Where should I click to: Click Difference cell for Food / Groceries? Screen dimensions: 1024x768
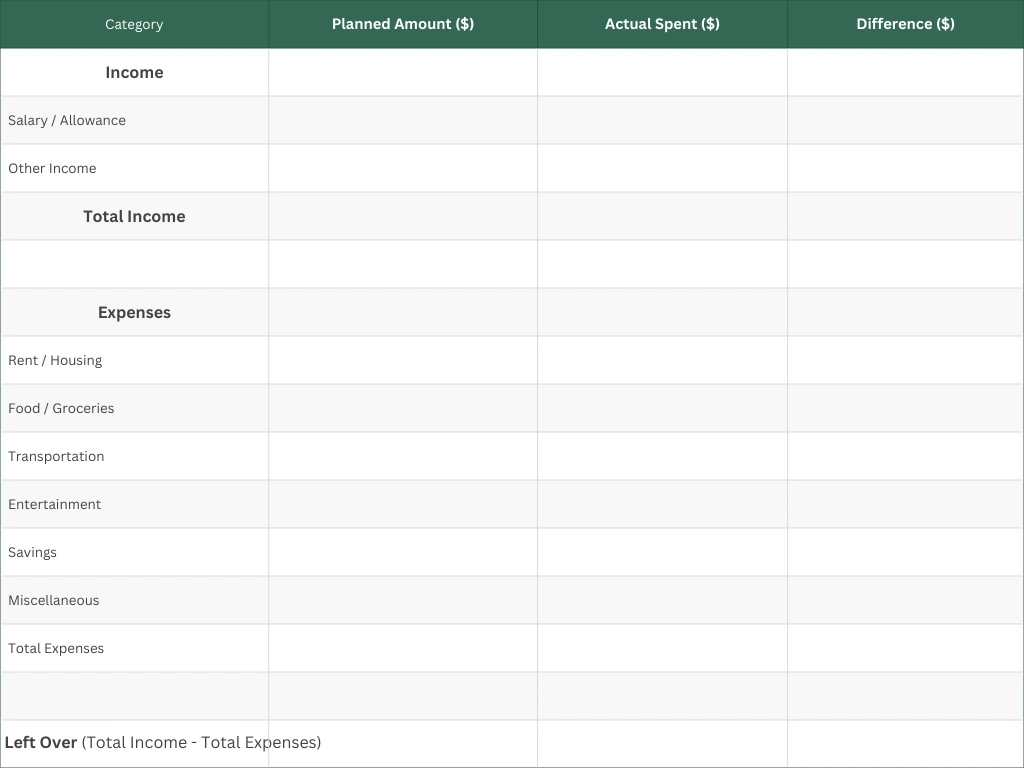[x=905, y=408]
